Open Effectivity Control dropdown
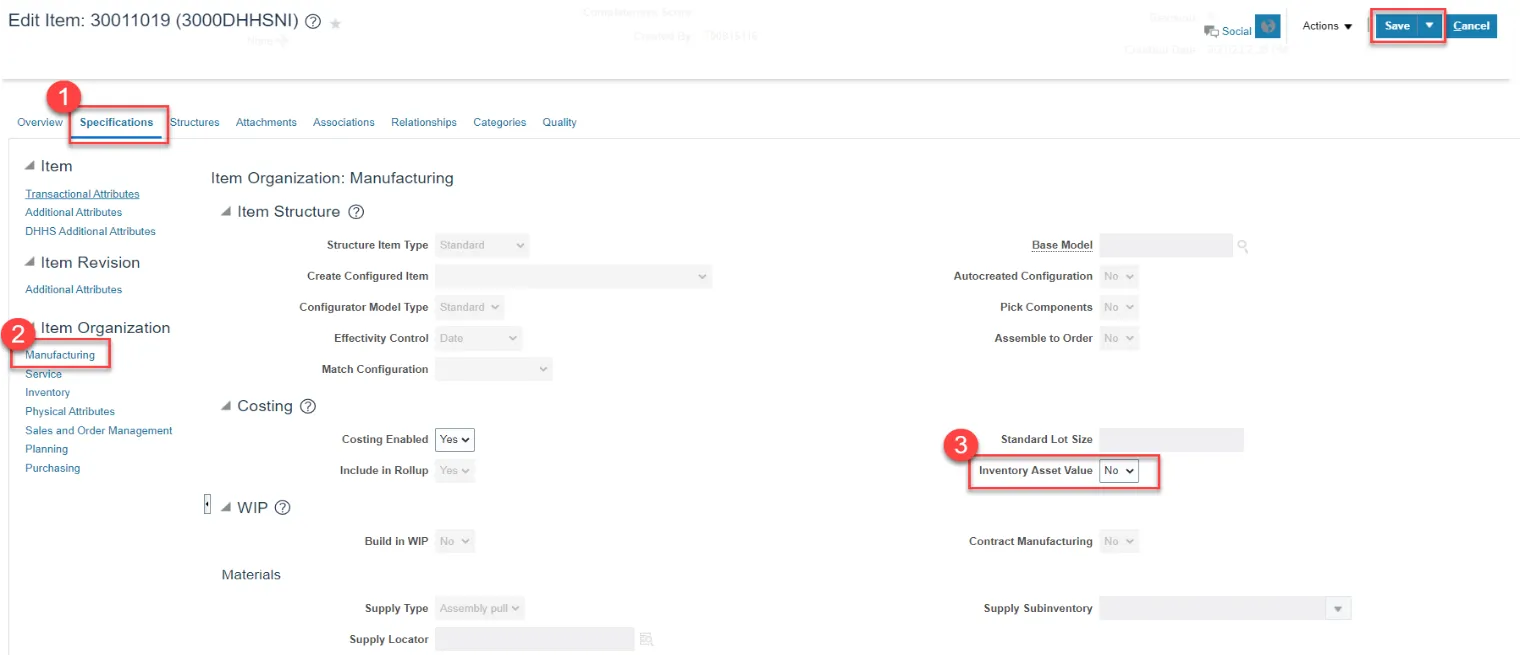This screenshot has width=1520, height=655. pyautogui.click(x=479, y=338)
